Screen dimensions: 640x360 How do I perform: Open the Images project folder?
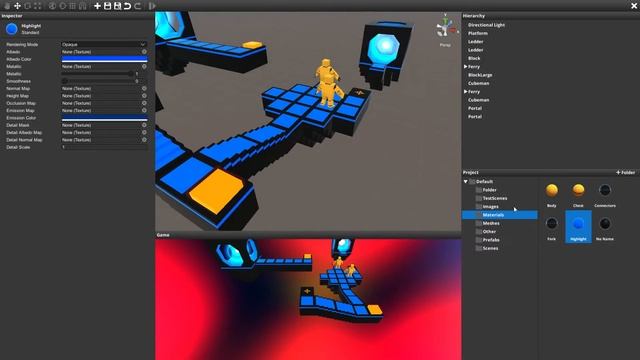pos(490,207)
